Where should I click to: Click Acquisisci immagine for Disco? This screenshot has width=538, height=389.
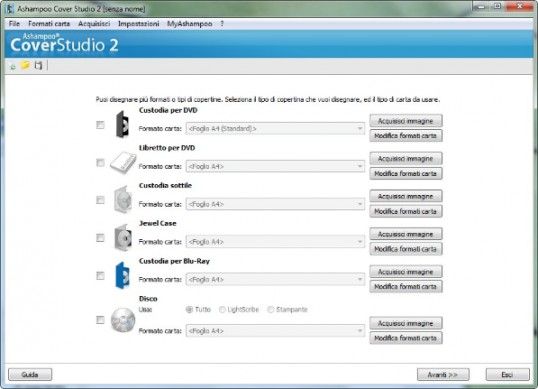[406, 323]
